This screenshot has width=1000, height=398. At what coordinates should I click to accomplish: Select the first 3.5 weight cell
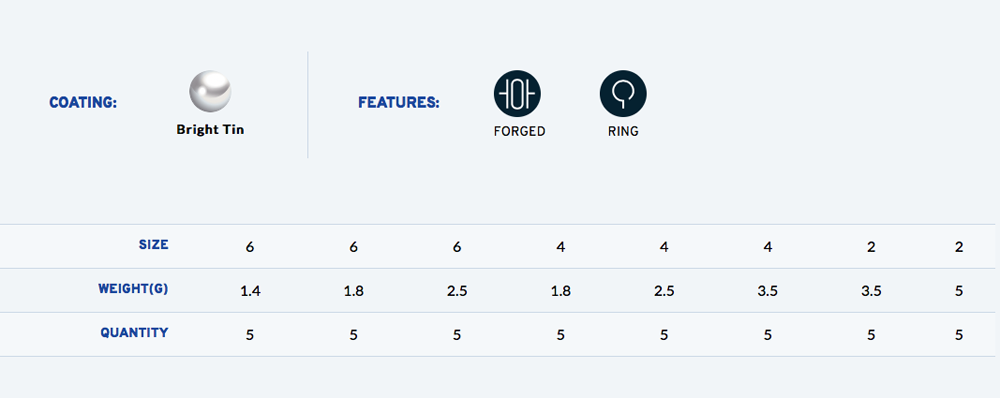(768, 291)
